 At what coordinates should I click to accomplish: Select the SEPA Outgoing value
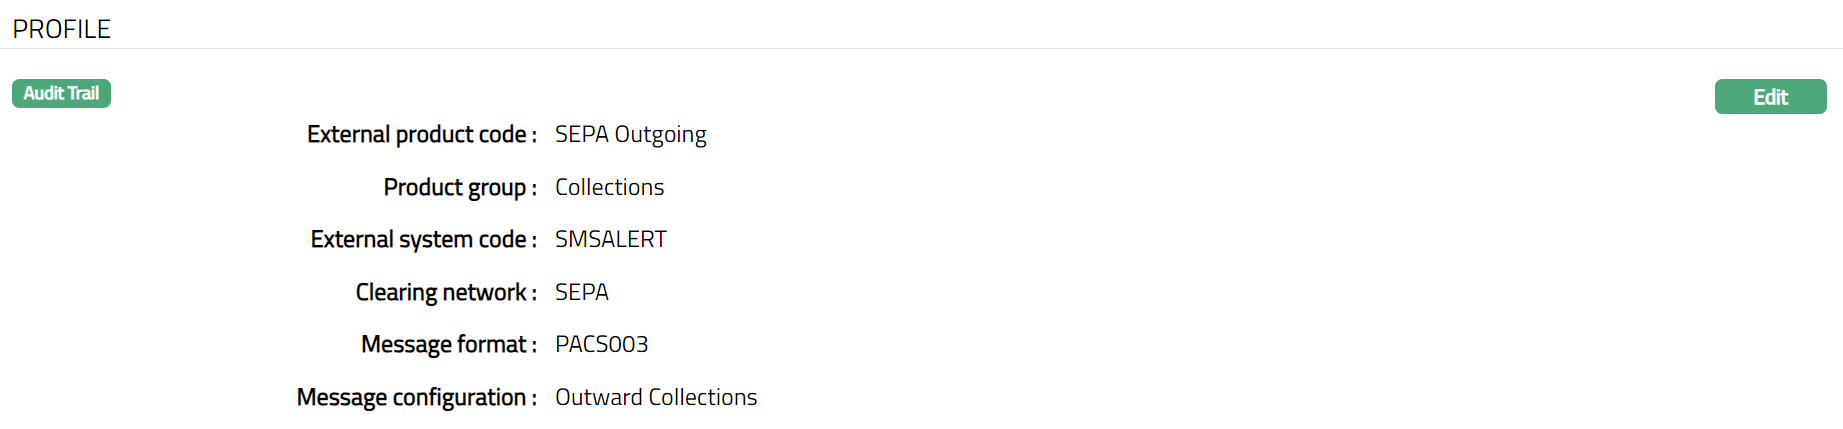tap(630, 134)
